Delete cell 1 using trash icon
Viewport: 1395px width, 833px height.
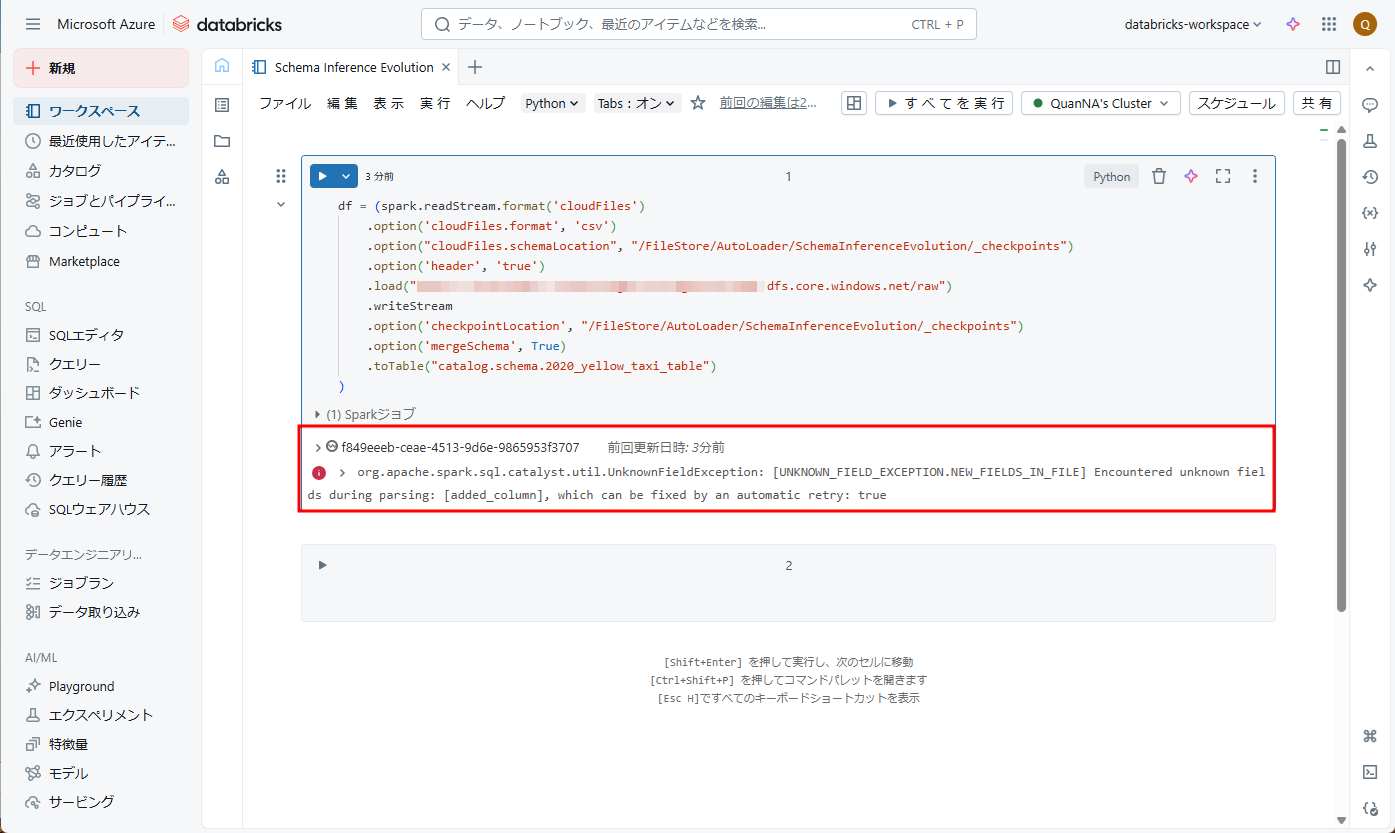pyautogui.click(x=1159, y=177)
